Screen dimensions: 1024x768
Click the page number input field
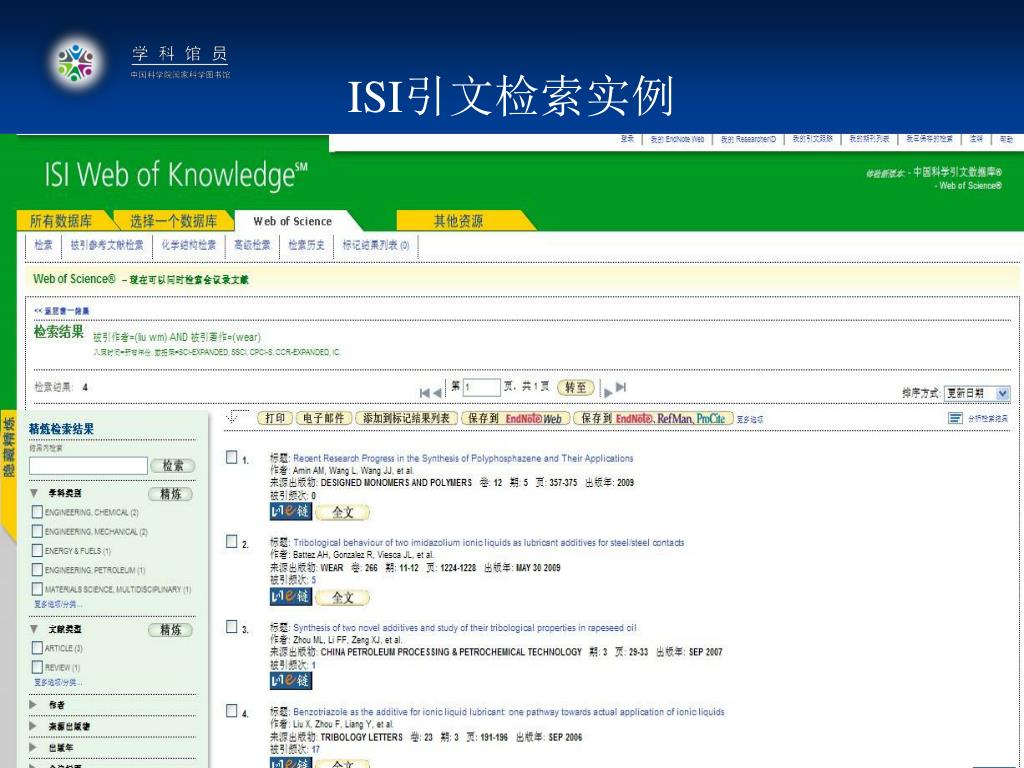click(481, 387)
